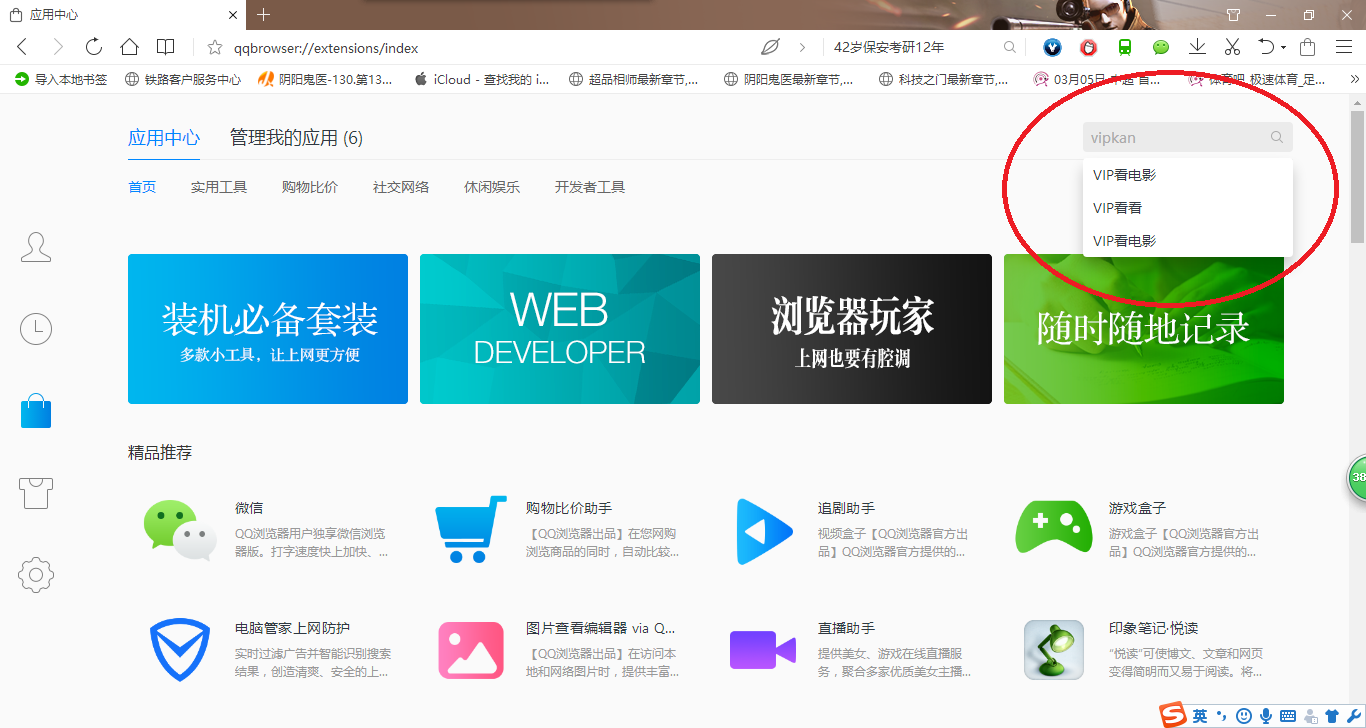Open the 追剧助手 app entry
Screen dimensions: 1366x728
click(x=850, y=530)
